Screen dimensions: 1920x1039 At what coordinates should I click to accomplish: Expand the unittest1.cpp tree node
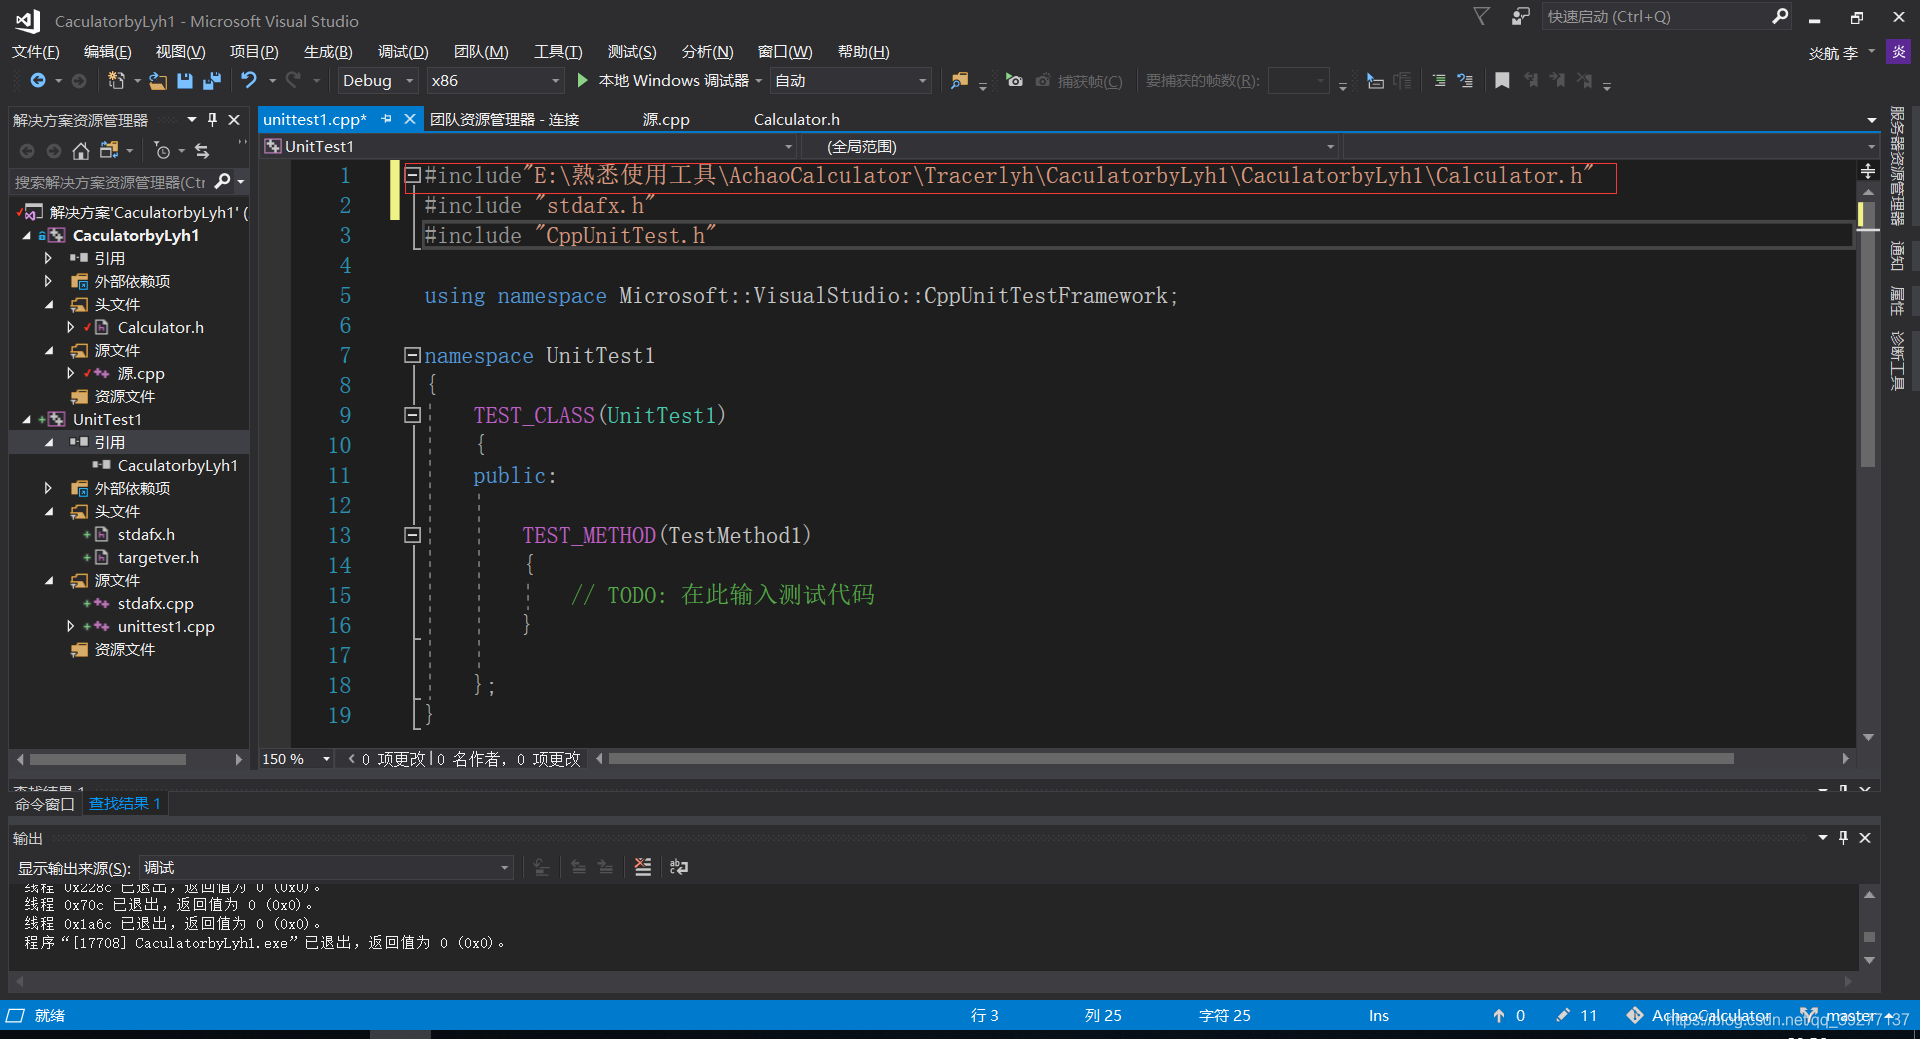coord(70,626)
